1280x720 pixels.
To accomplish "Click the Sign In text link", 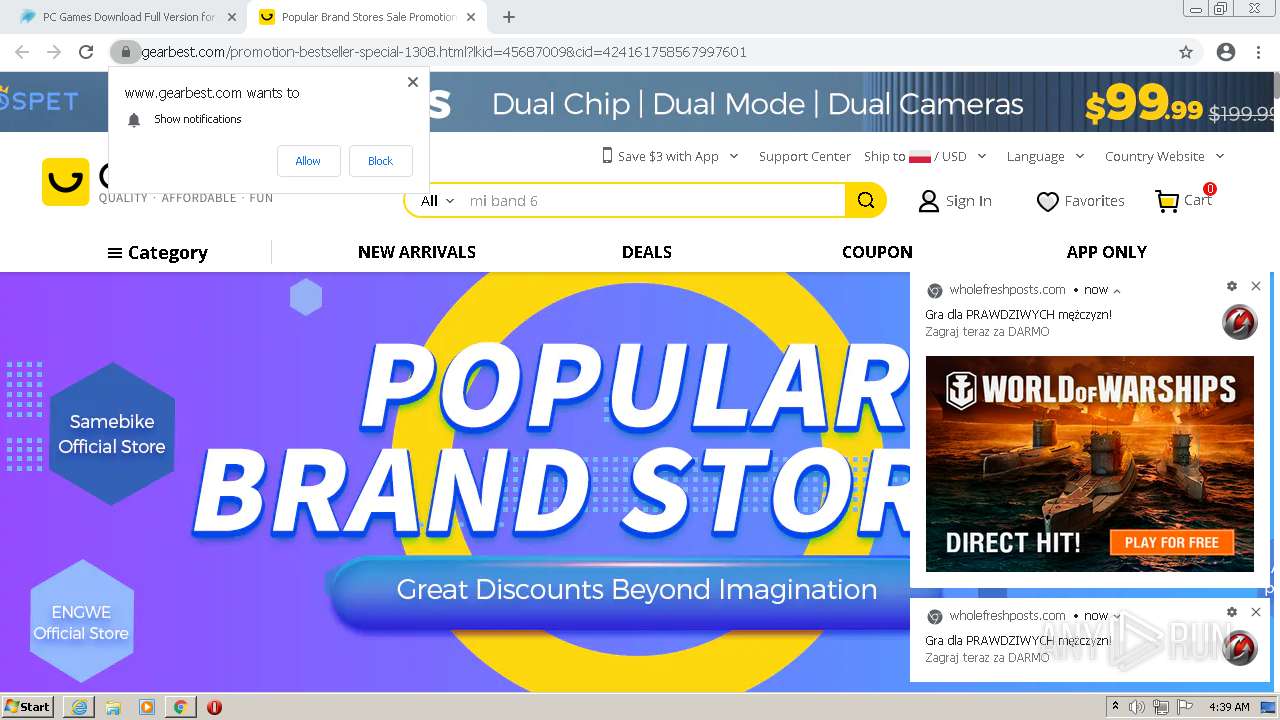I will (968, 201).
